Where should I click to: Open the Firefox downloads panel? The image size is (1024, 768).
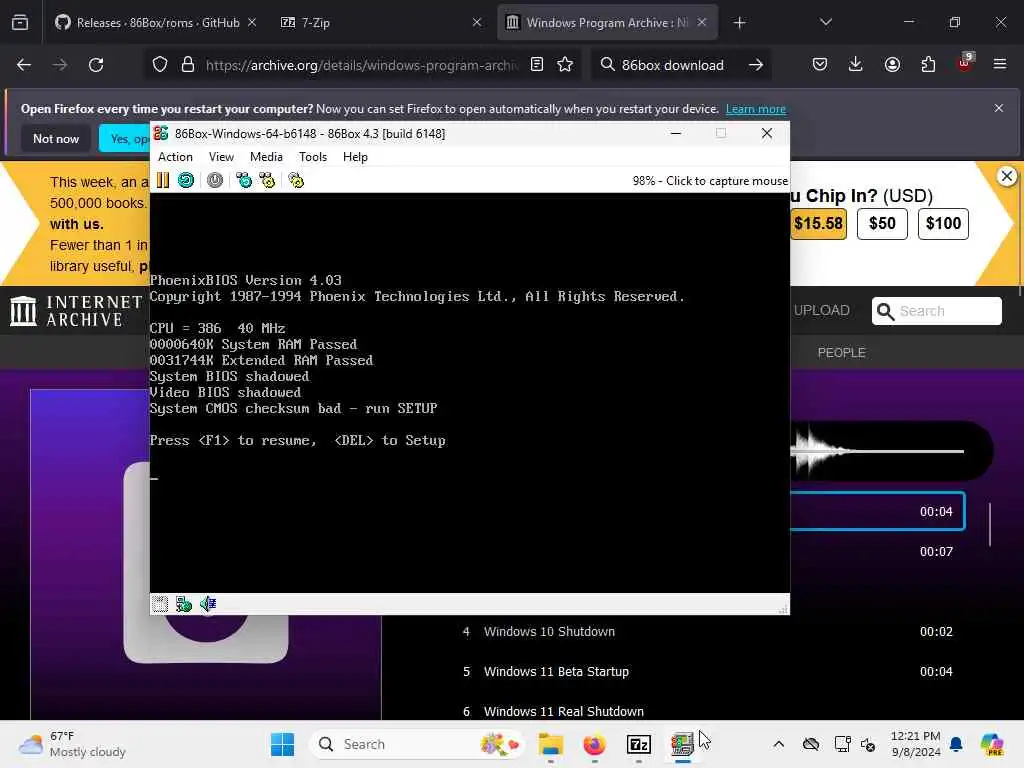(x=856, y=65)
